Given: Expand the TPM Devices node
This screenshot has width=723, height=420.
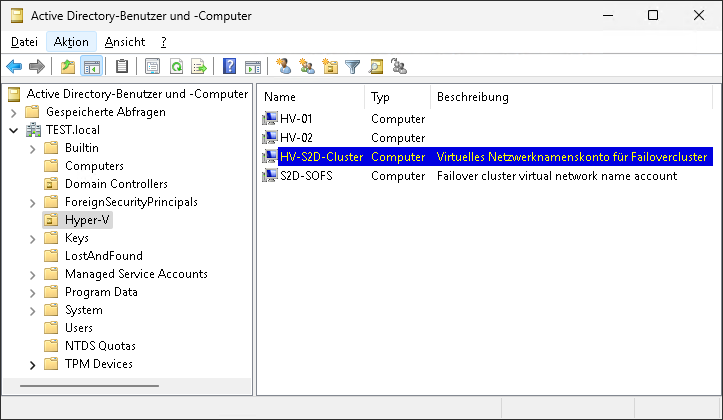Looking at the screenshot, I should [x=32, y=365].
